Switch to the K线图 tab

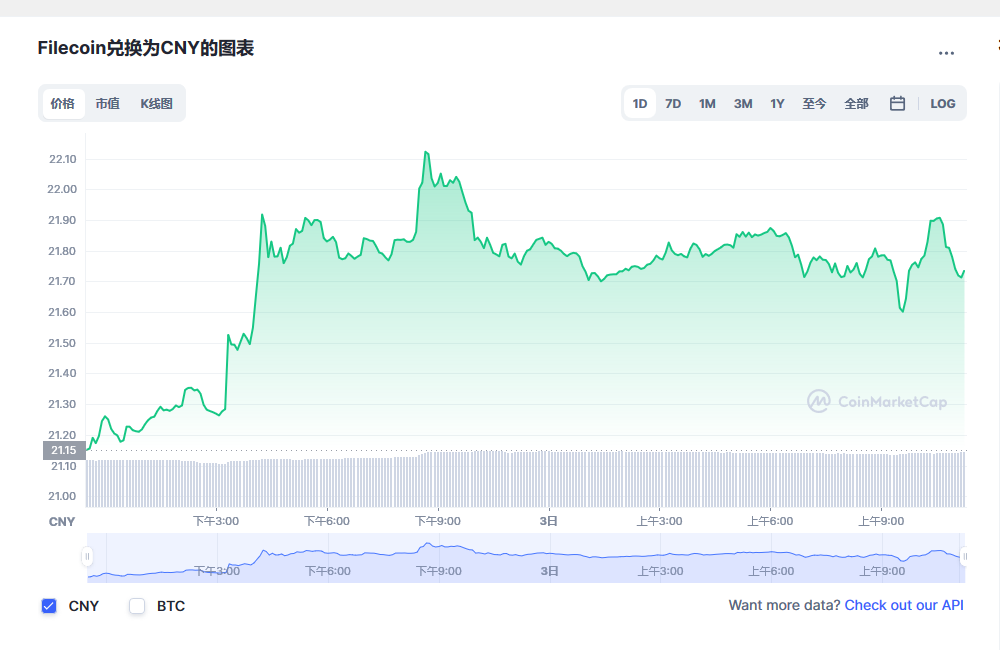pyautogui.click(x=157, y=103)
